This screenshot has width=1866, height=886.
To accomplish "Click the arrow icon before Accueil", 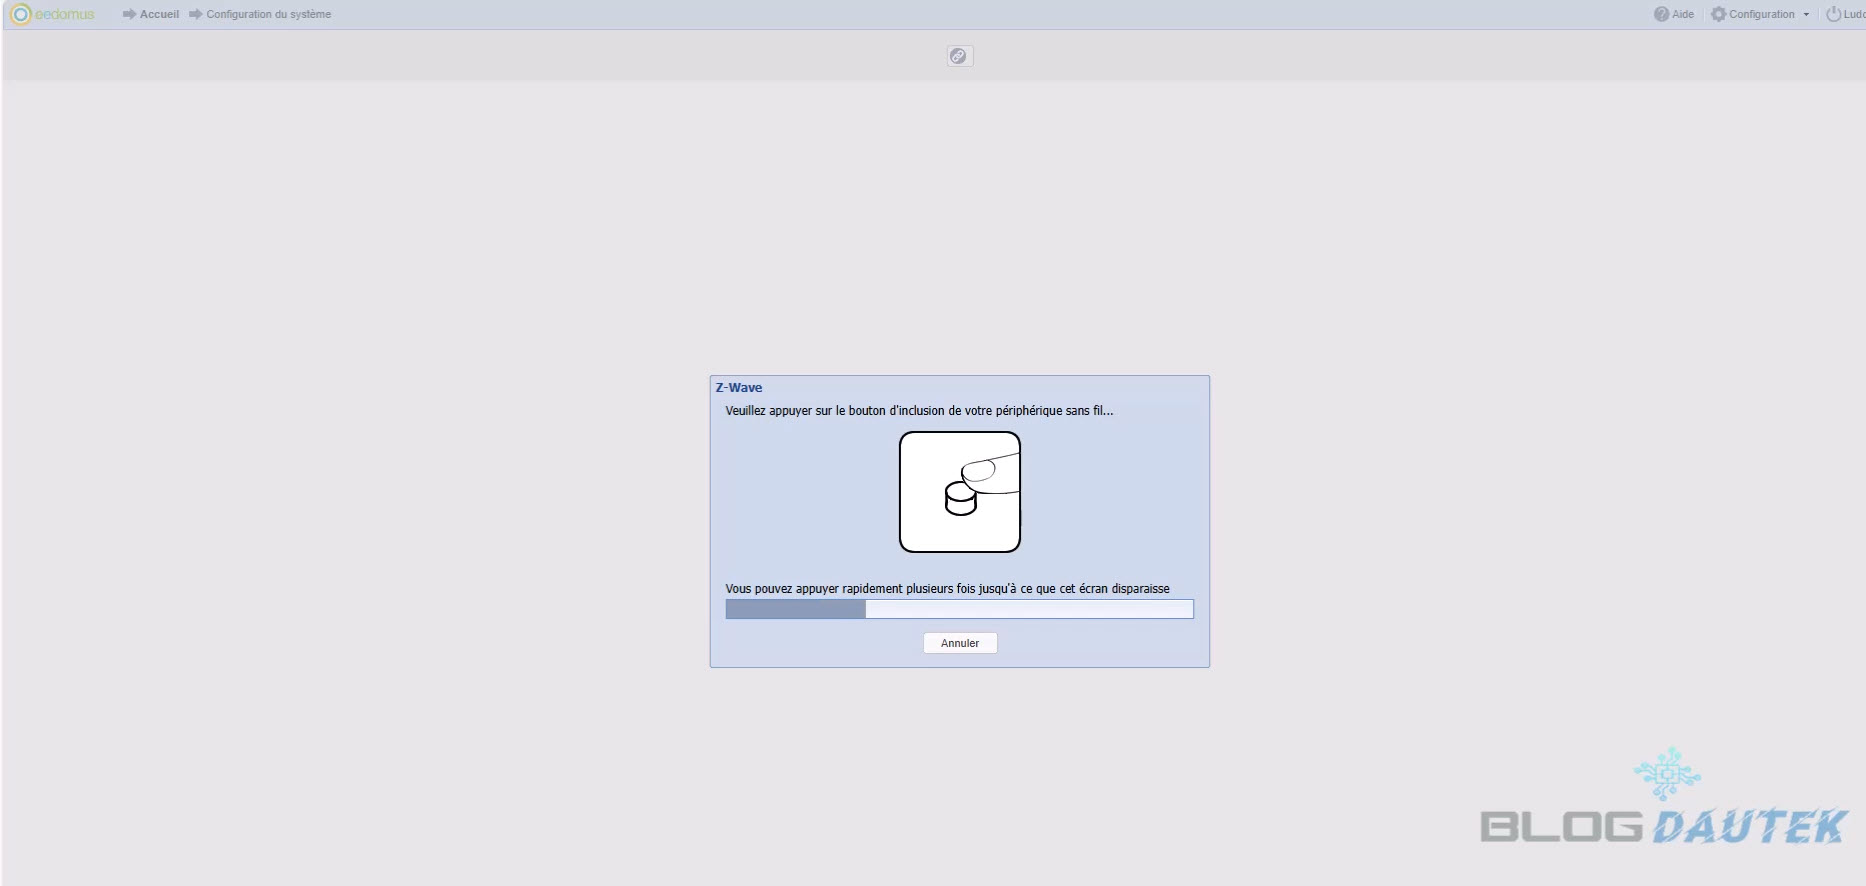I will click(129, 14).
